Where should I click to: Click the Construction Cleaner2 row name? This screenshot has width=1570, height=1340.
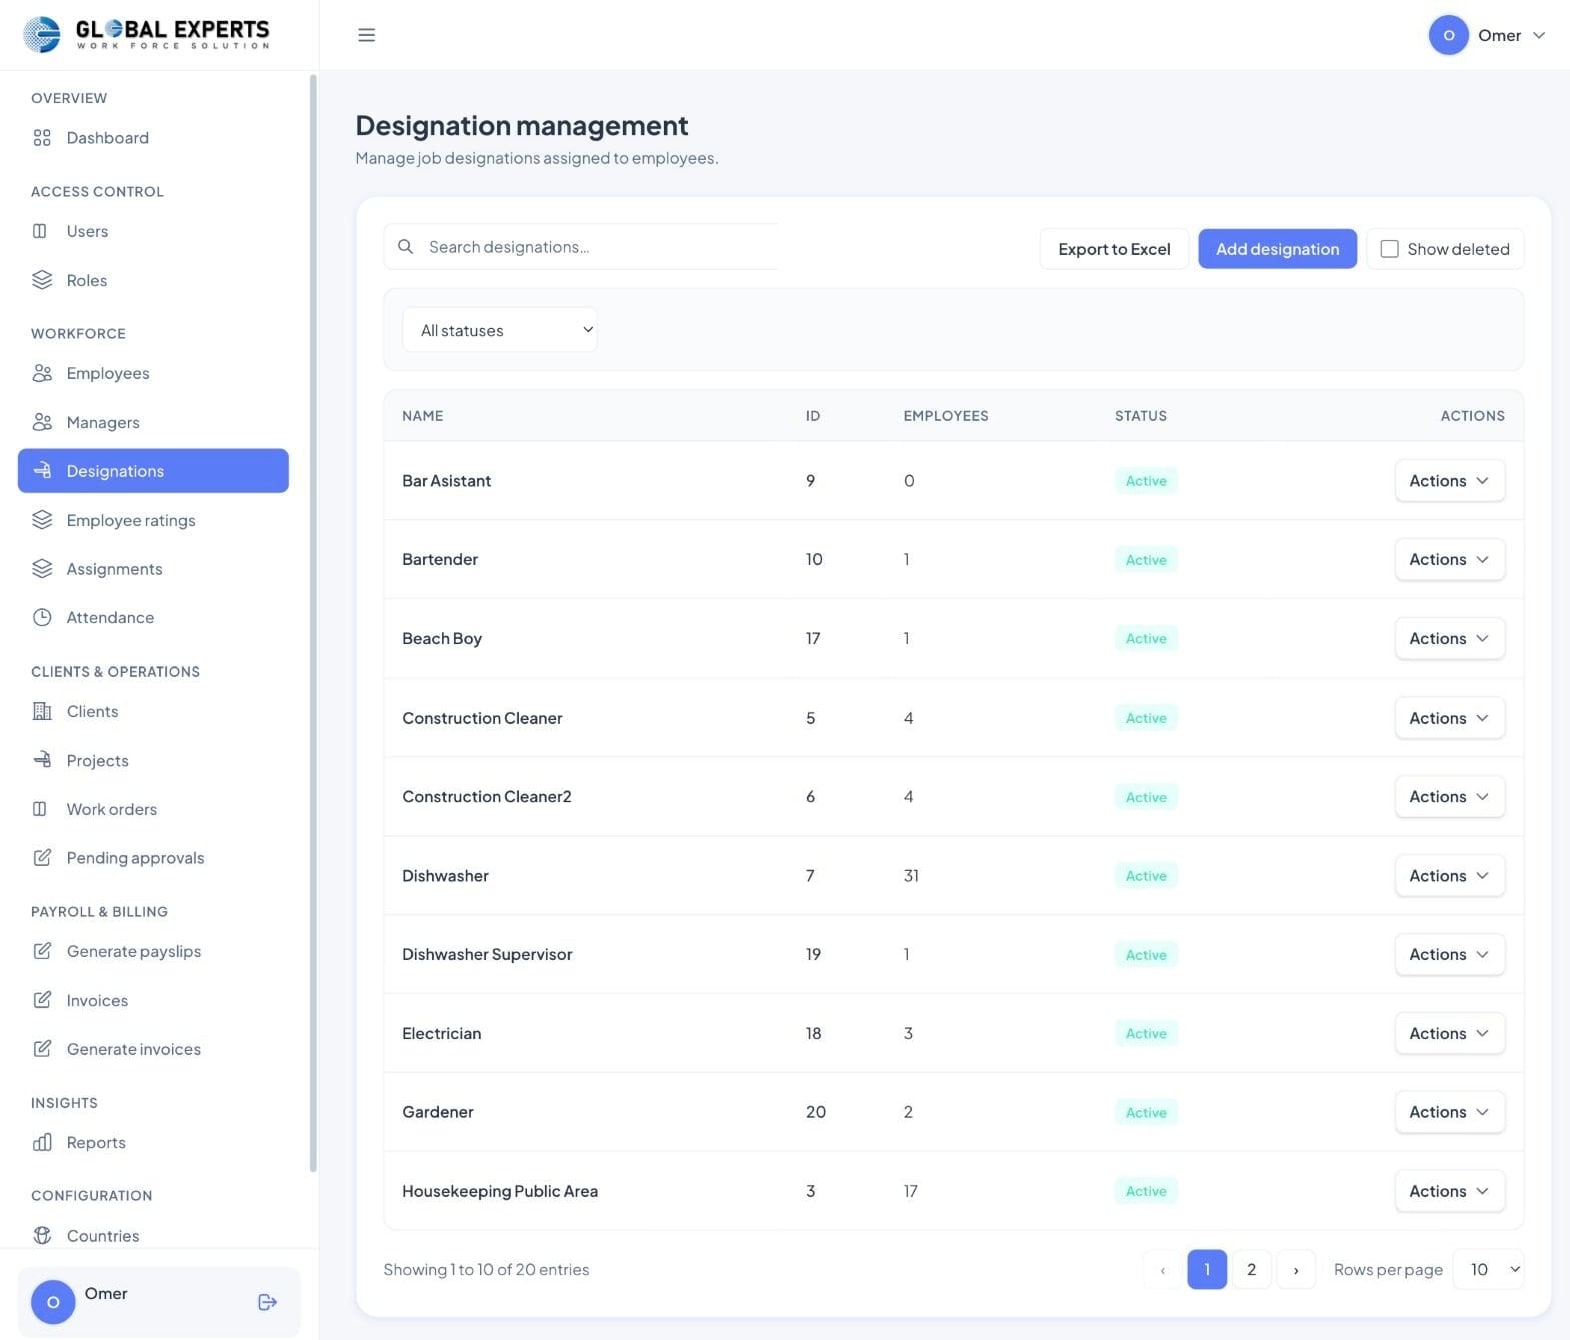[x=487, y=797]
